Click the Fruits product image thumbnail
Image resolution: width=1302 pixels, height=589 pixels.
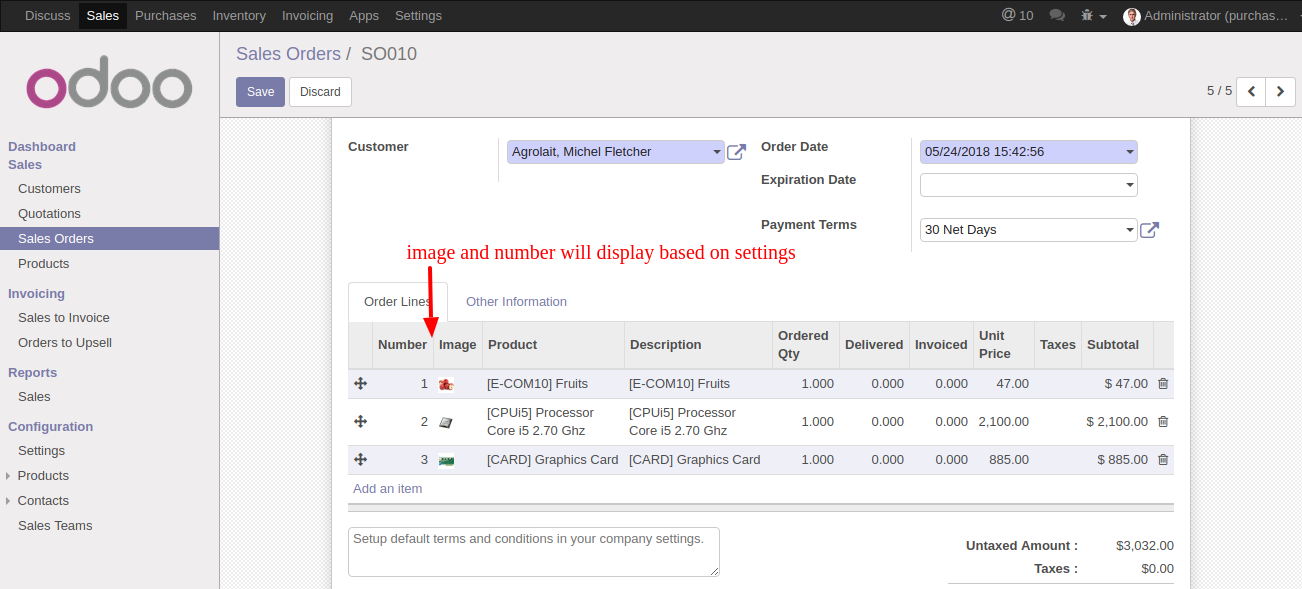[x=446, y=384]
